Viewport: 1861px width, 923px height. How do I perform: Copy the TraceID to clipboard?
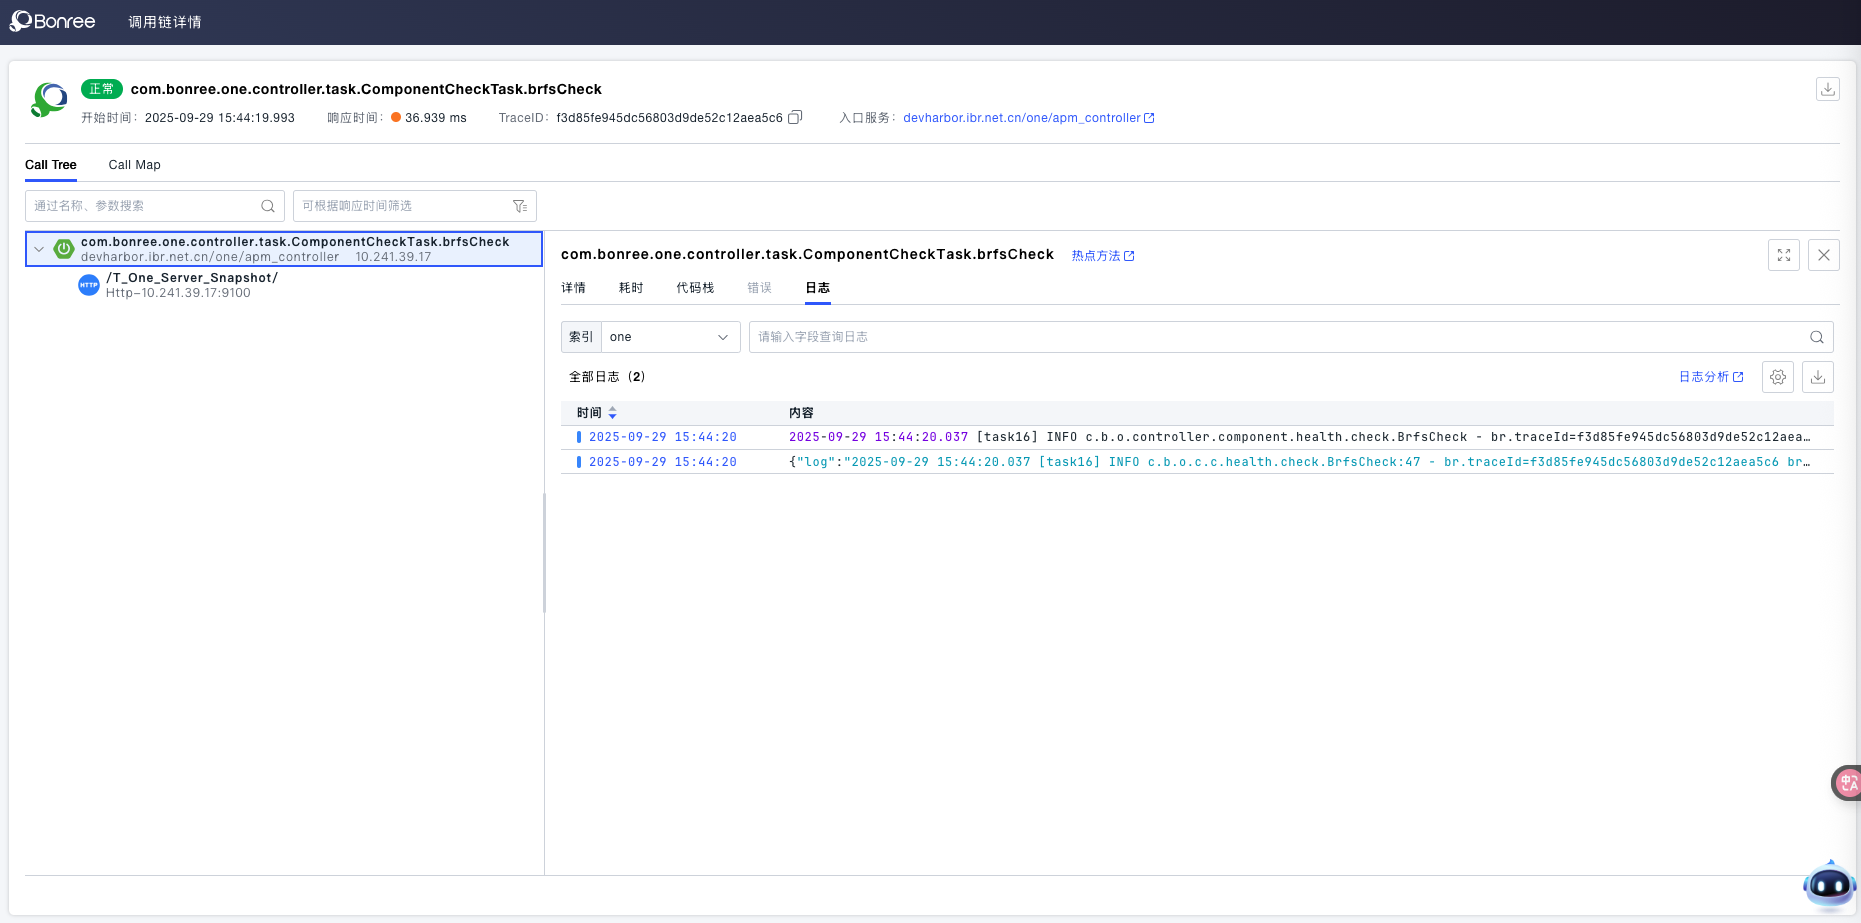(x=795, y=118)
